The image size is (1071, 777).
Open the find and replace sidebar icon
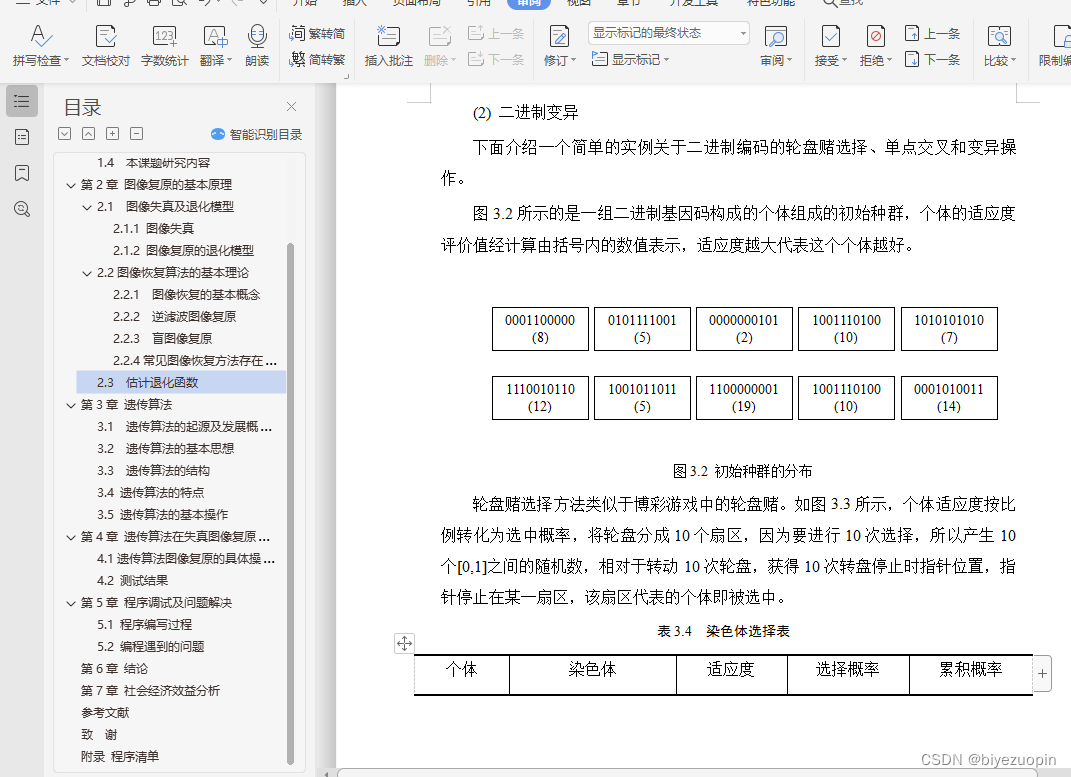22,209
